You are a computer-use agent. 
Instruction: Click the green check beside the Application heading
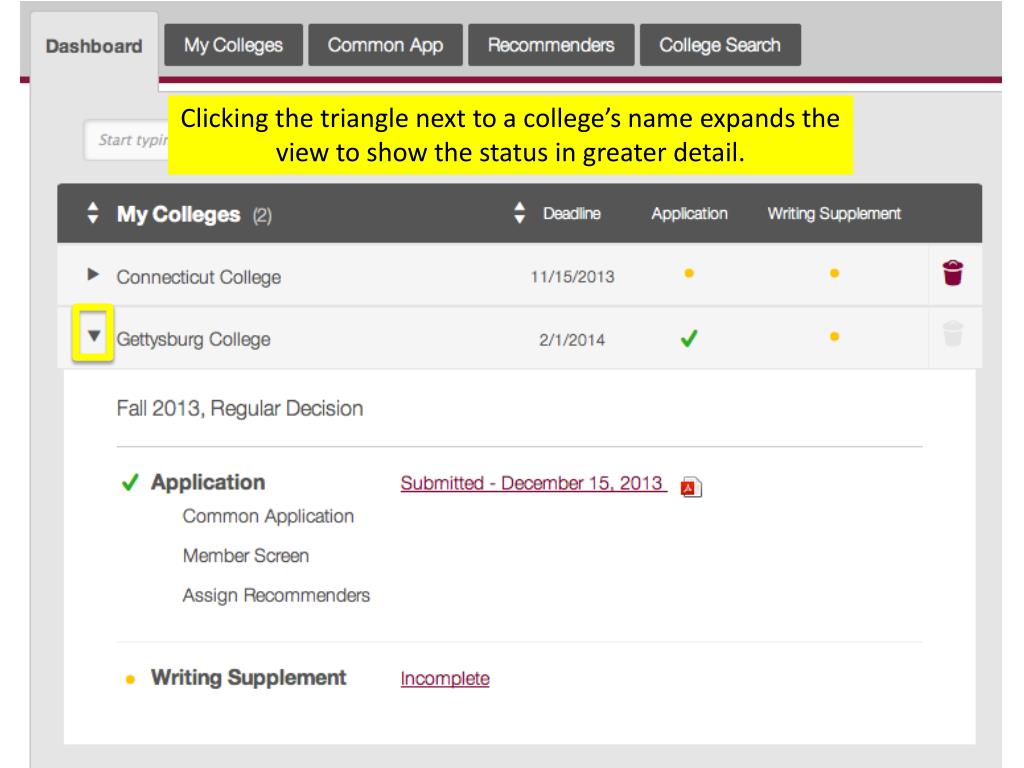tap(130, 483)
